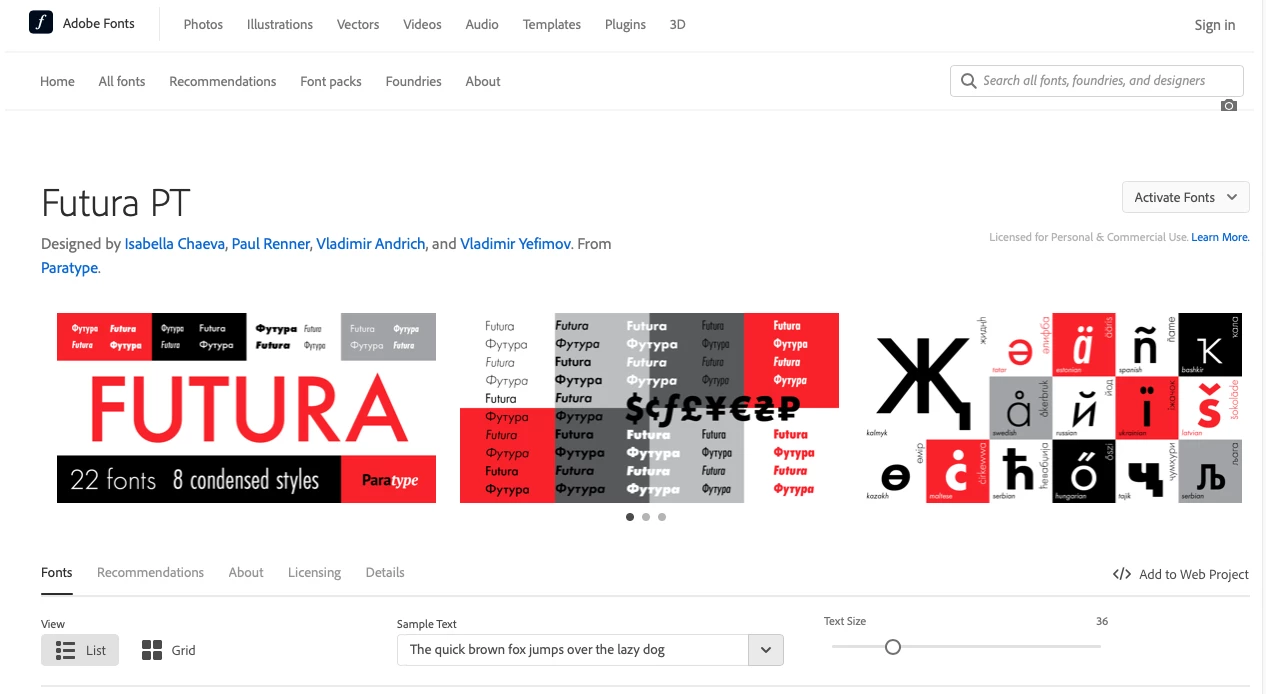Open visual search camera icon

coord(1229,105)
